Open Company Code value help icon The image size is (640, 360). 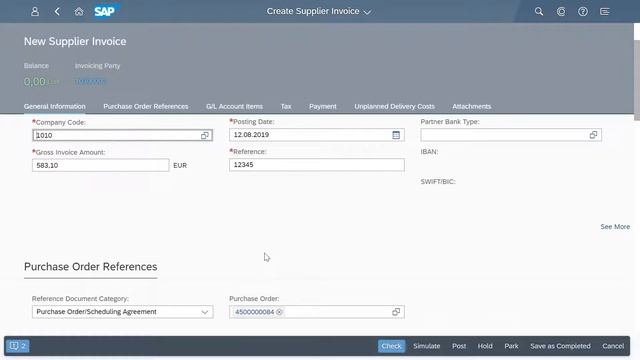pos(204,136)
